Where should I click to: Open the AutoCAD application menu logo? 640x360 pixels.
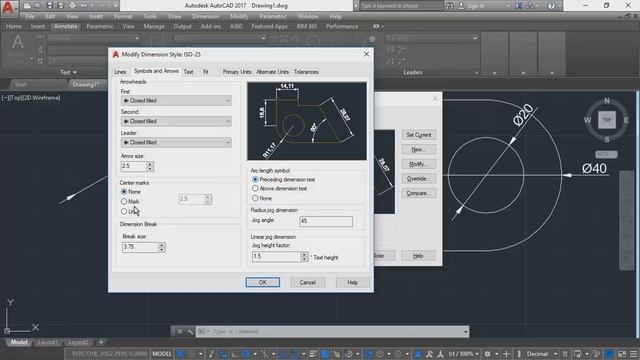[x=8, y=8]
